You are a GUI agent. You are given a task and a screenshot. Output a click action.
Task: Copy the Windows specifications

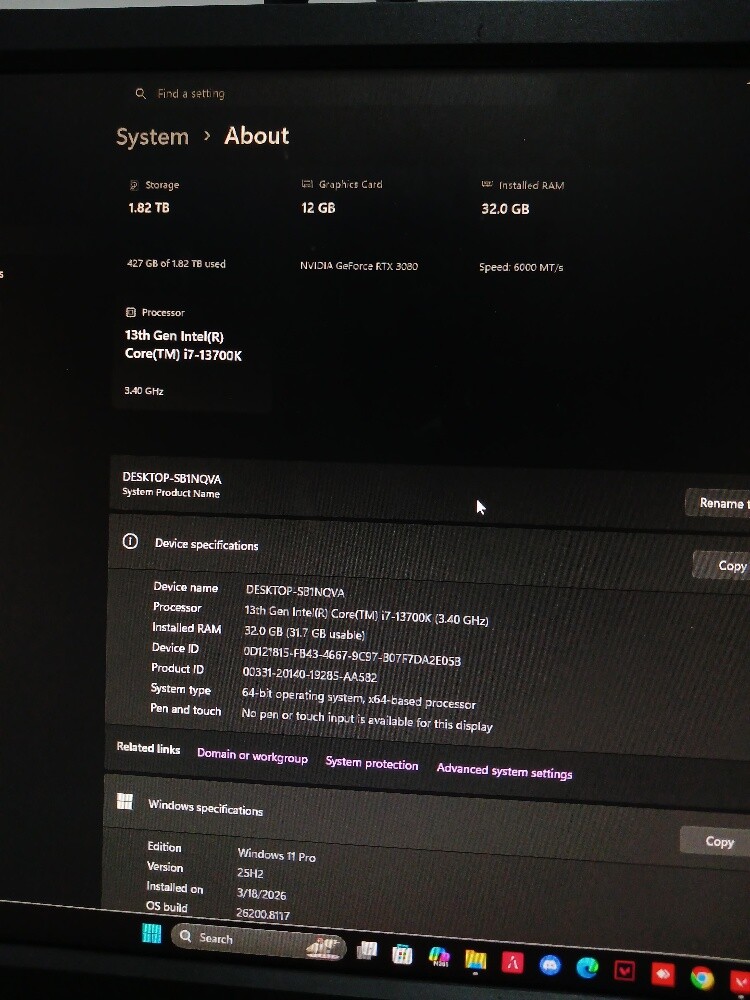click(716, 841)
